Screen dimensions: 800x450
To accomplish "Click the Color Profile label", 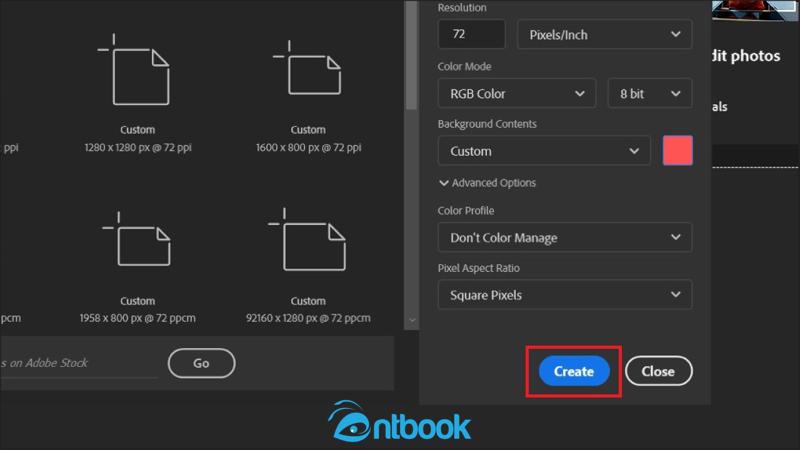I will coord(466,210).
